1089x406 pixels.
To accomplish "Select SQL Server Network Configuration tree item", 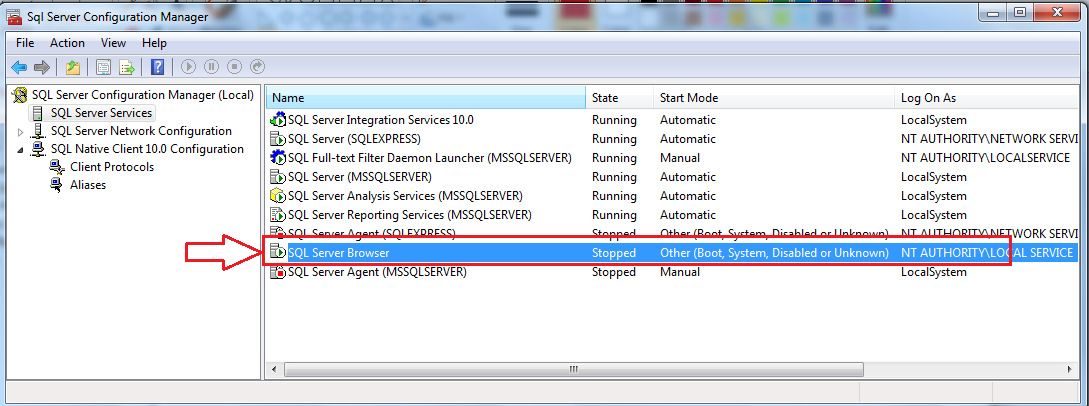I will (141, 130).
